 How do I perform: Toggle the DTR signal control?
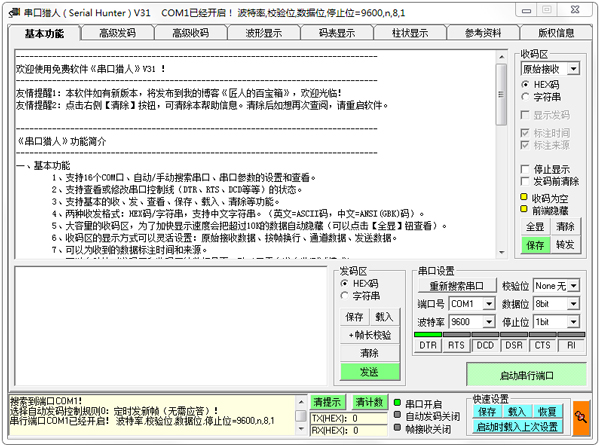[x=428, y=345]
